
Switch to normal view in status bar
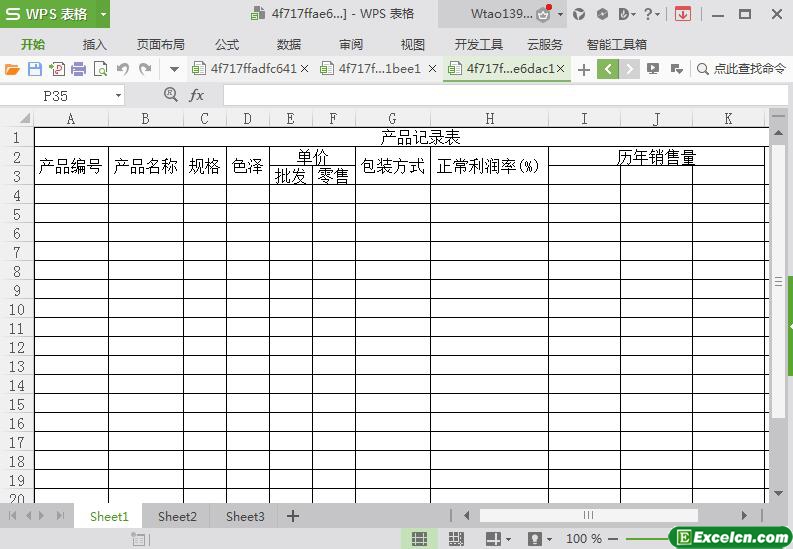[419, 539]
